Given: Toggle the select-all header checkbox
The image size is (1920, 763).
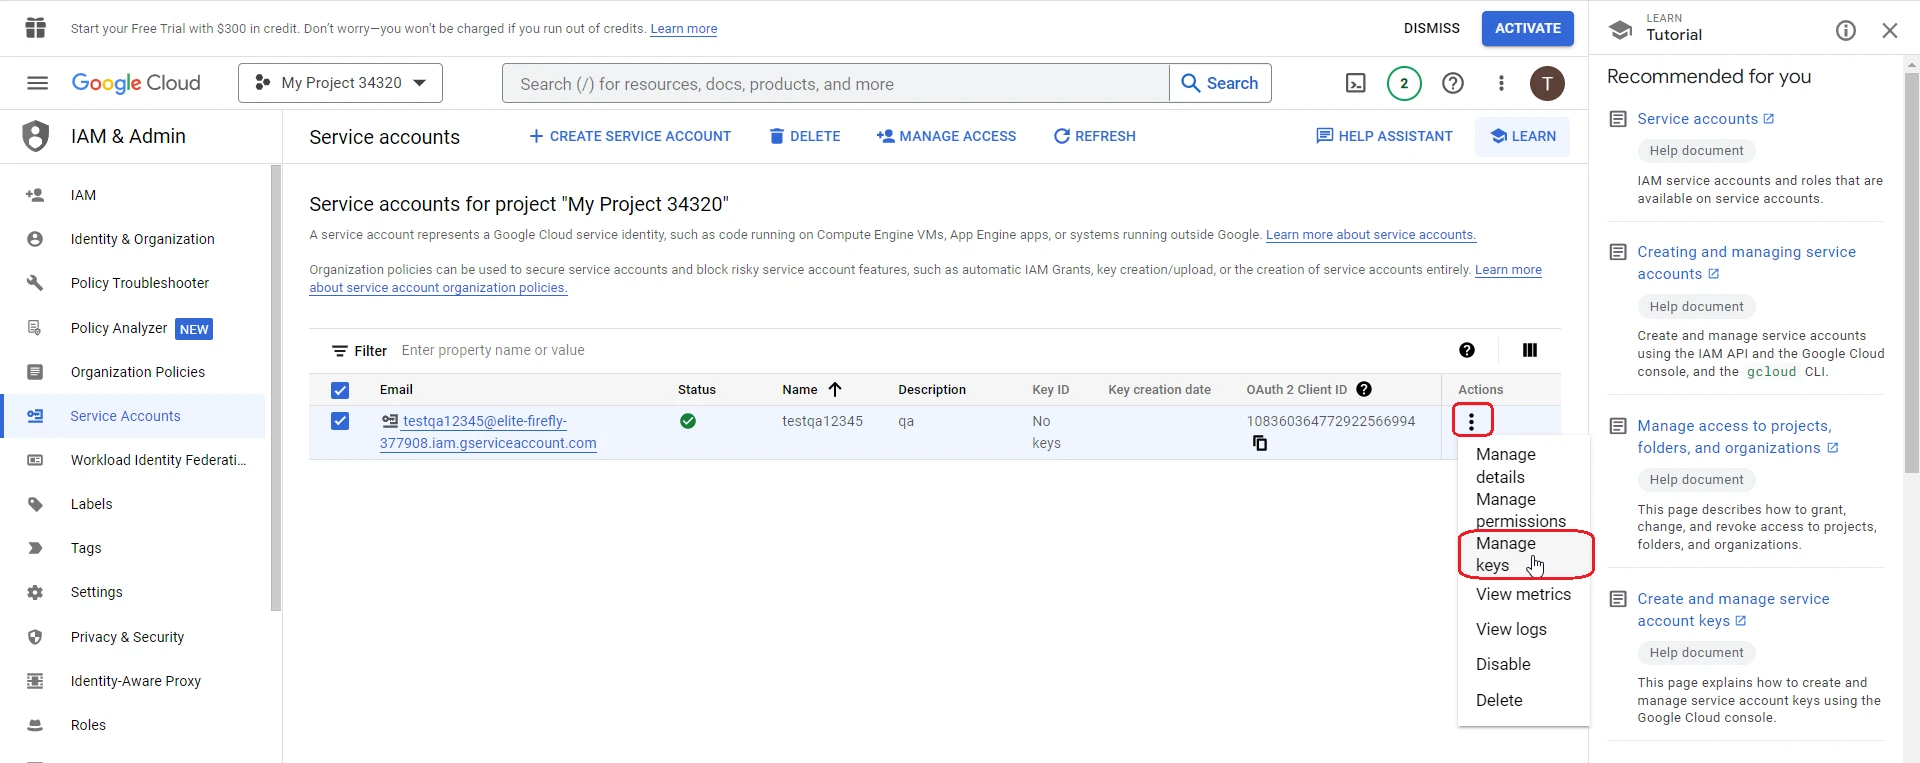Looking at the screenshot, I should click(x=340, y=390).
